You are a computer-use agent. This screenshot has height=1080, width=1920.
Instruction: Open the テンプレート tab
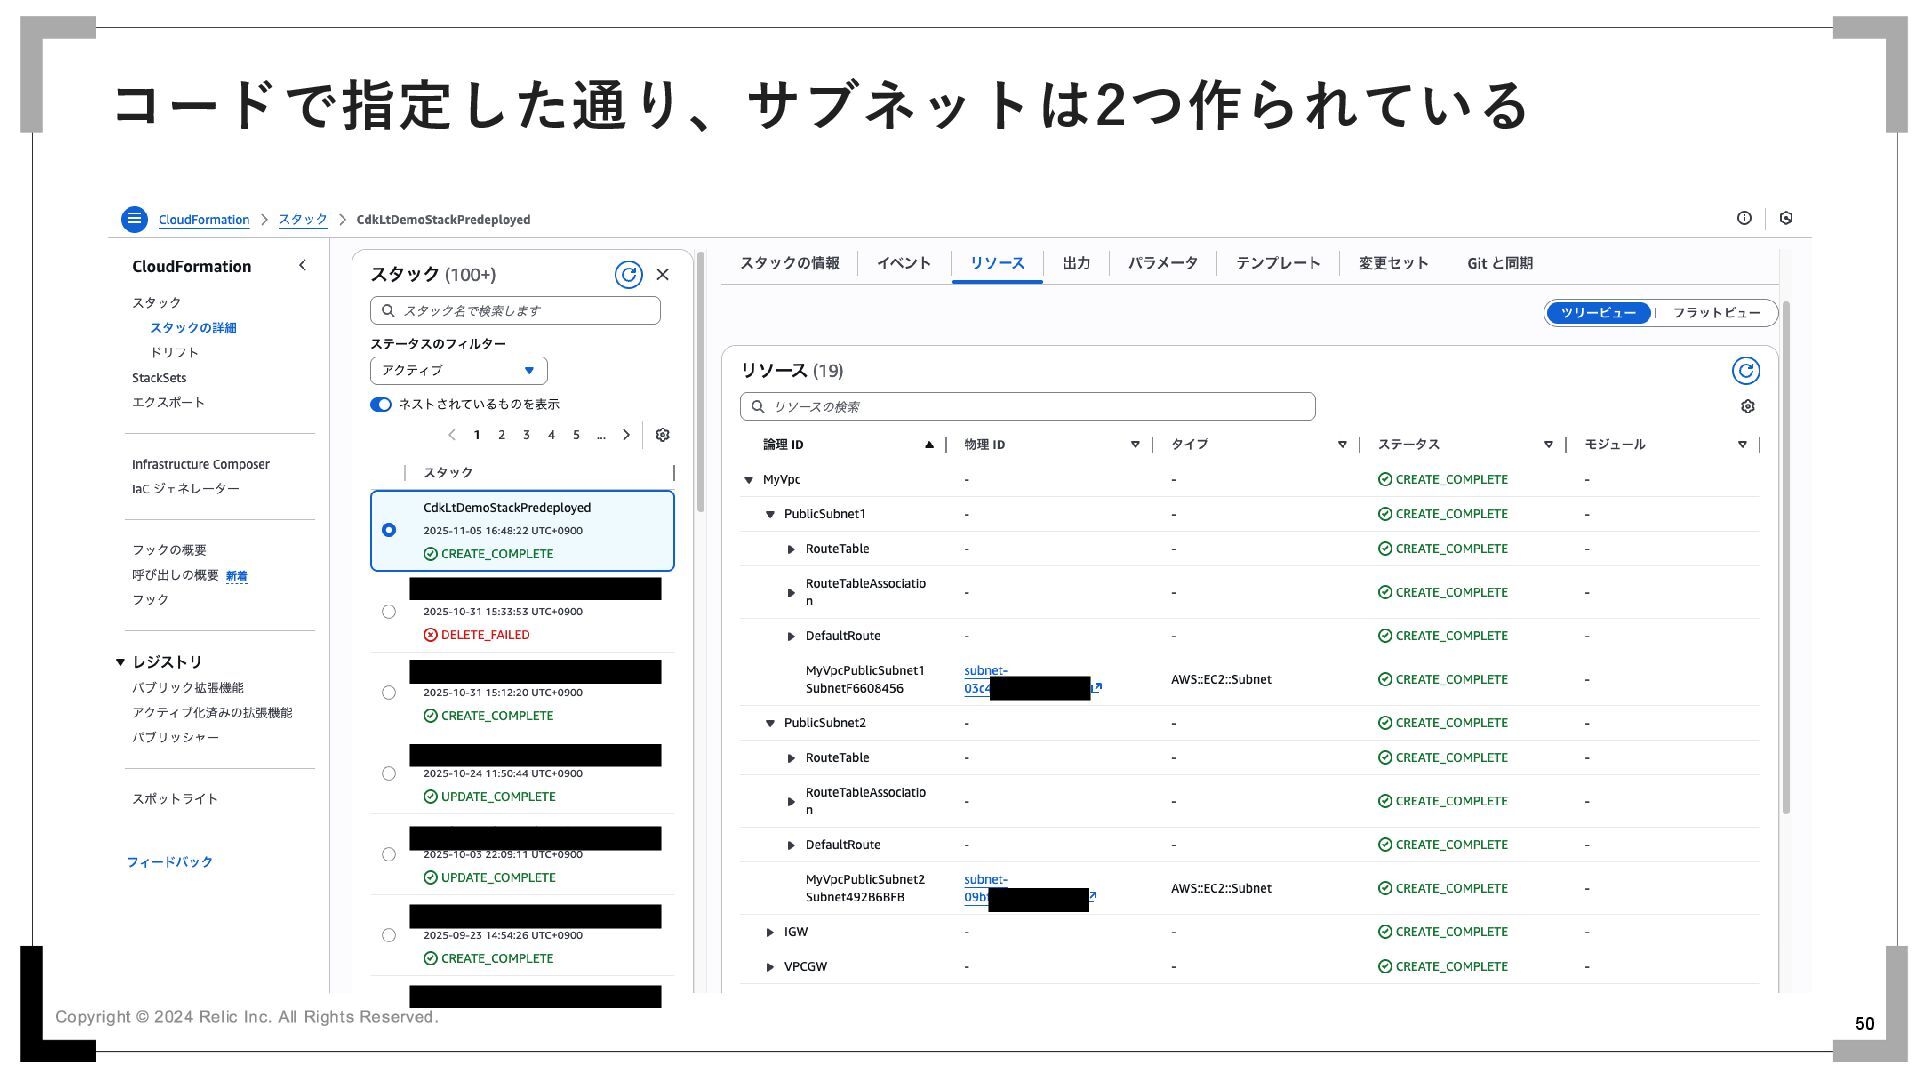pyautogui.click(x=1277, y=264)
